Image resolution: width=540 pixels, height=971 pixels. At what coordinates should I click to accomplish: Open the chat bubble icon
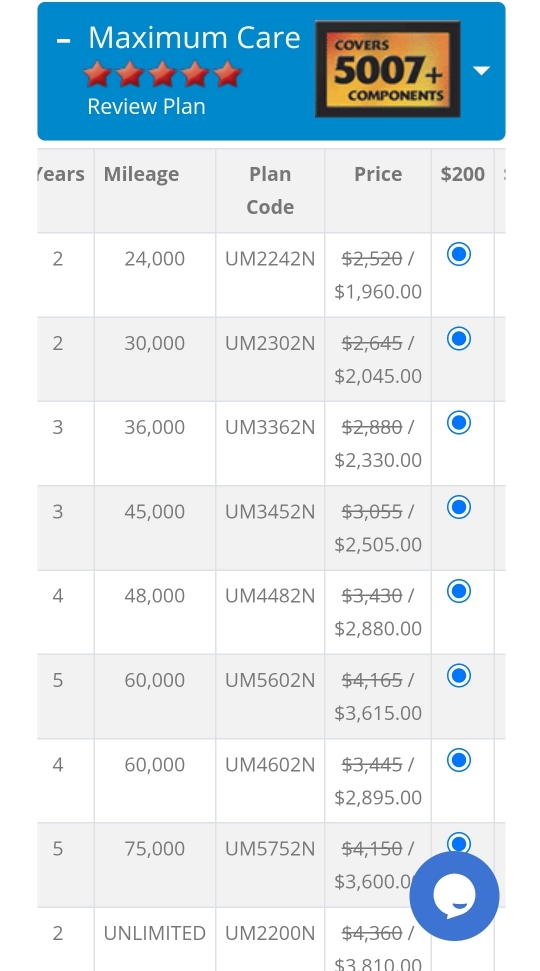coord(454,895)
